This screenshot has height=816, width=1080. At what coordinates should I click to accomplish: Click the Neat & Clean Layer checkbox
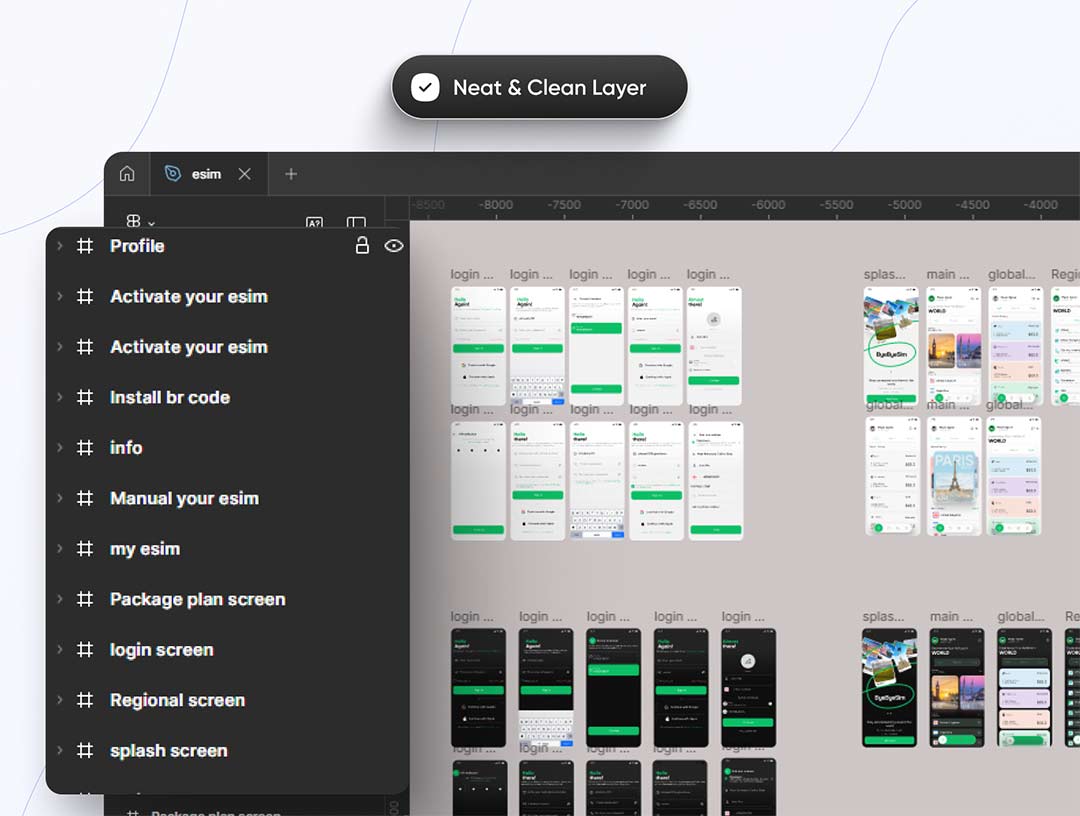point(426,88)
